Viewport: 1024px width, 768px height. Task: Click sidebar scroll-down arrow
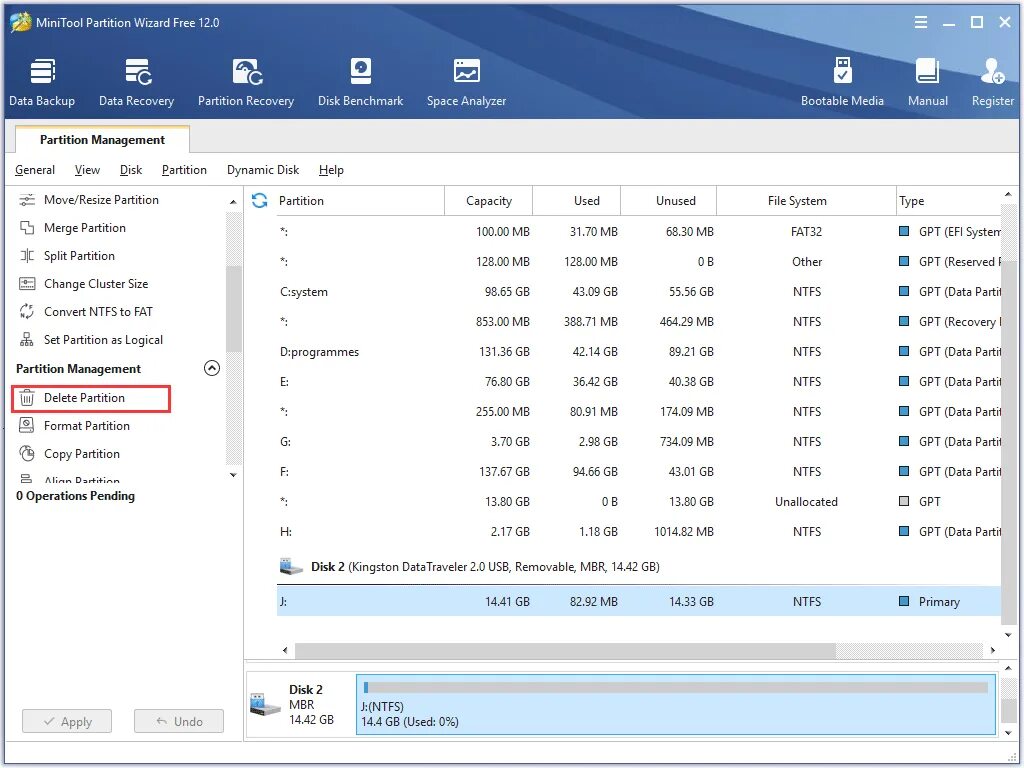[233, 475]
